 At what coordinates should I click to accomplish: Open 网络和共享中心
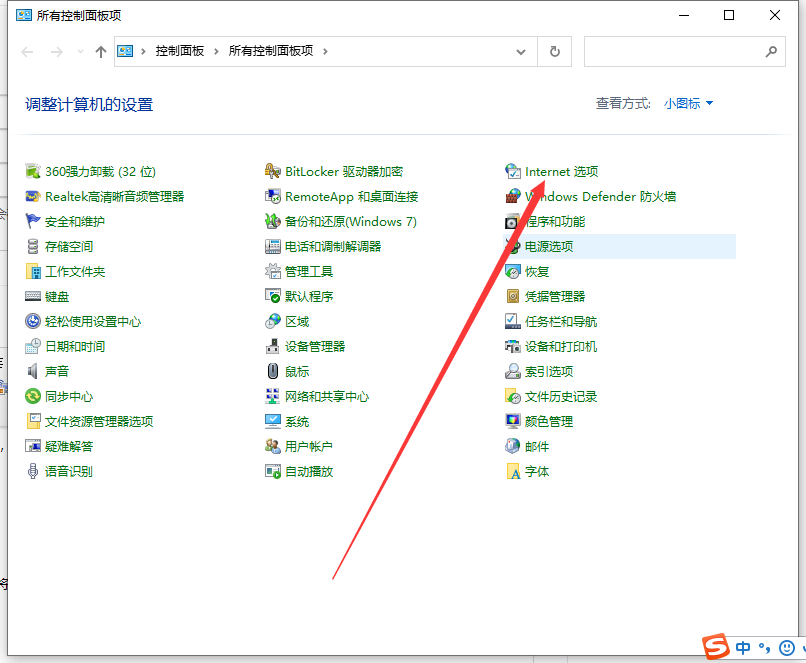pyautogui.click(x=326, y=396)
